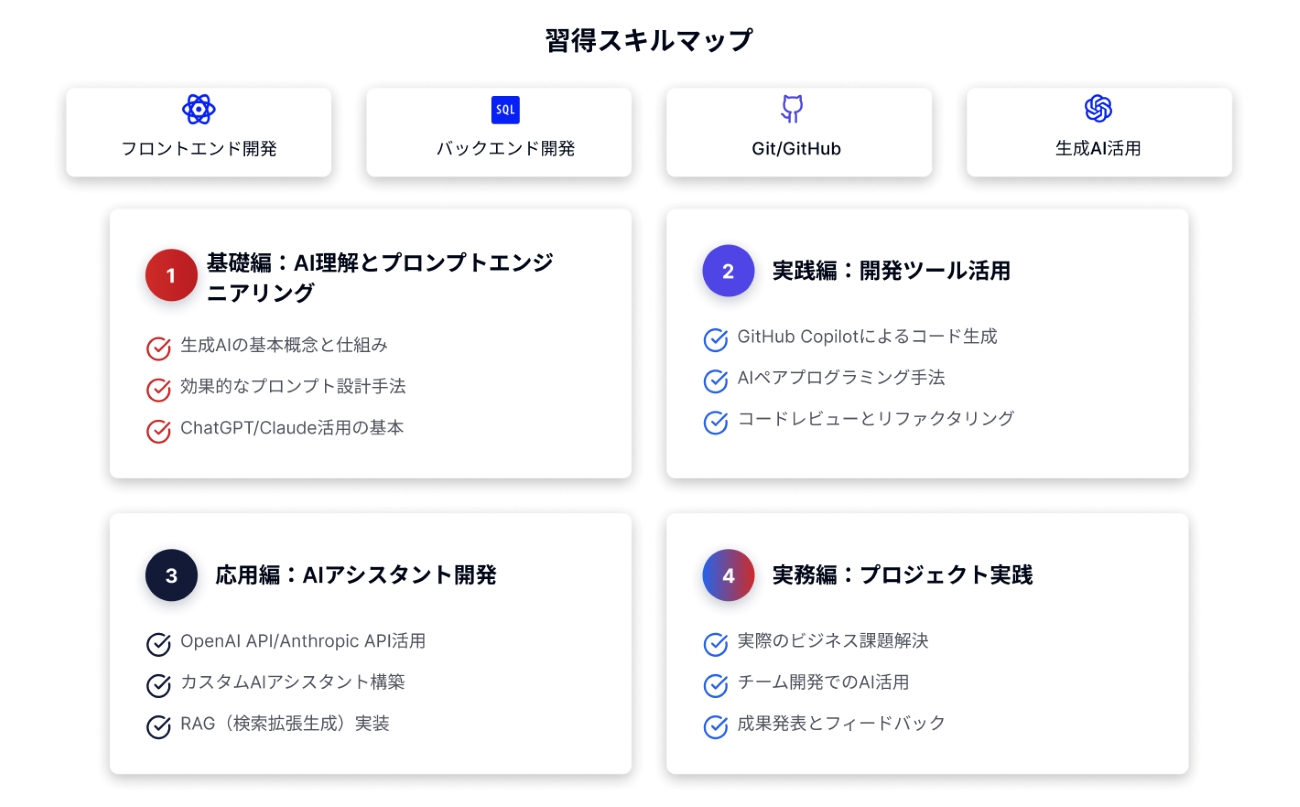Click the gradient number 4 circle
The width and height of the screenshot is (1300, 807).
tap(728, 575)
